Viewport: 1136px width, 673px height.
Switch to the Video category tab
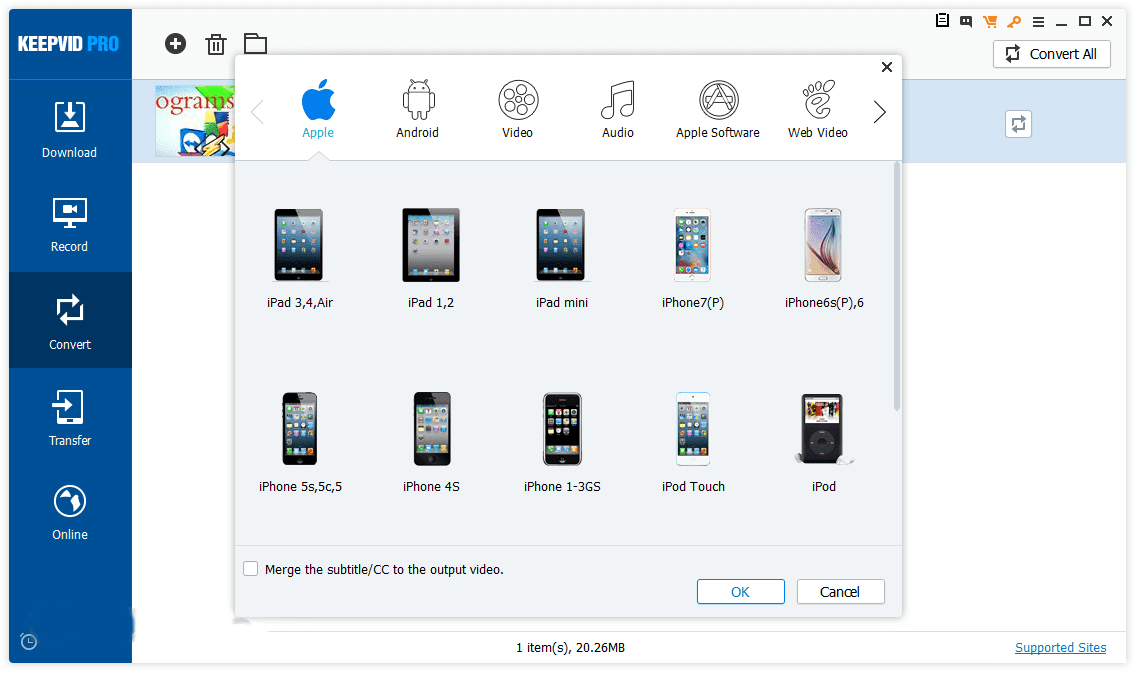517,109
